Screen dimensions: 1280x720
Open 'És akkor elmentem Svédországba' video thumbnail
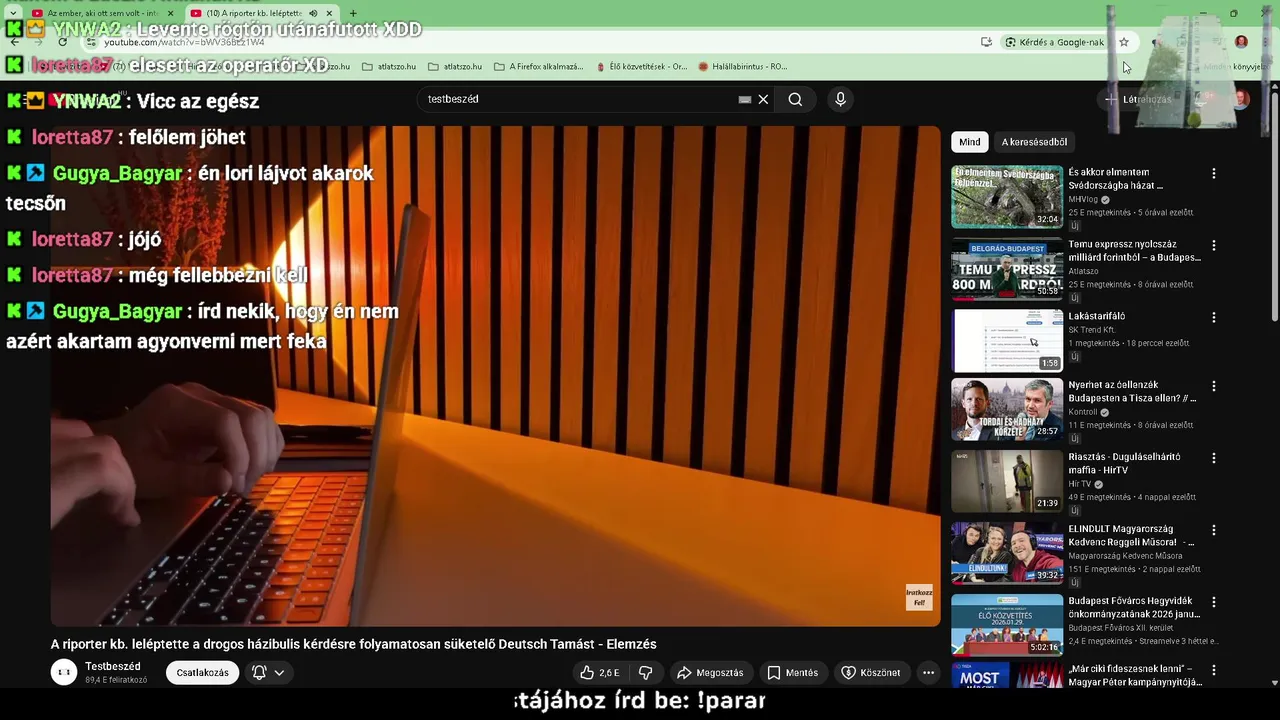click(x=1007, y=197)
